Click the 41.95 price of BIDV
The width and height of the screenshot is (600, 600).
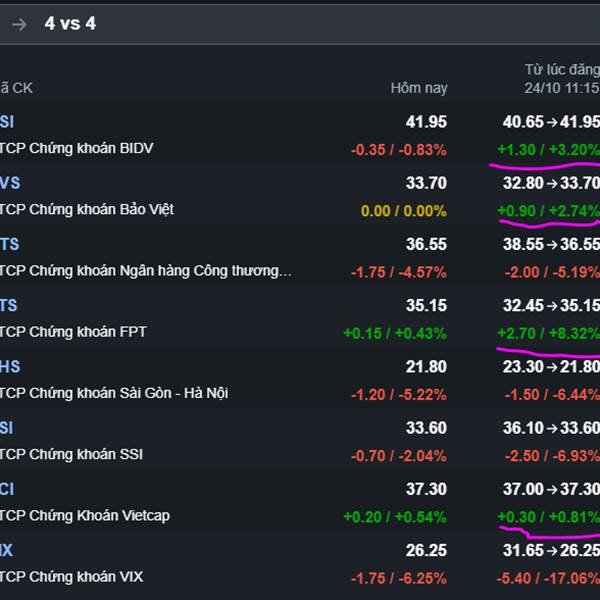pos(426,122)
